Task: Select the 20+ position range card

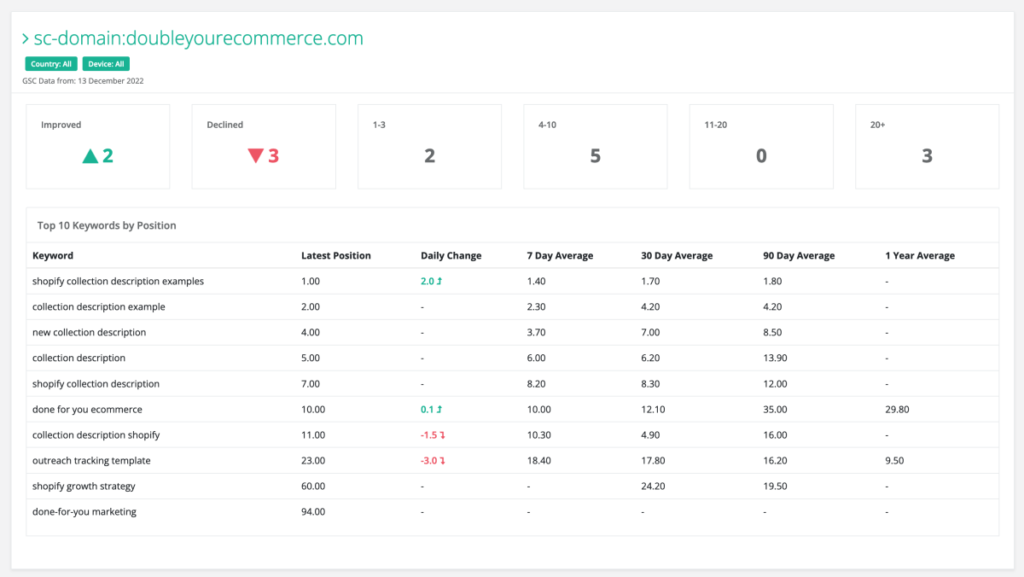Action: (927, 147)
